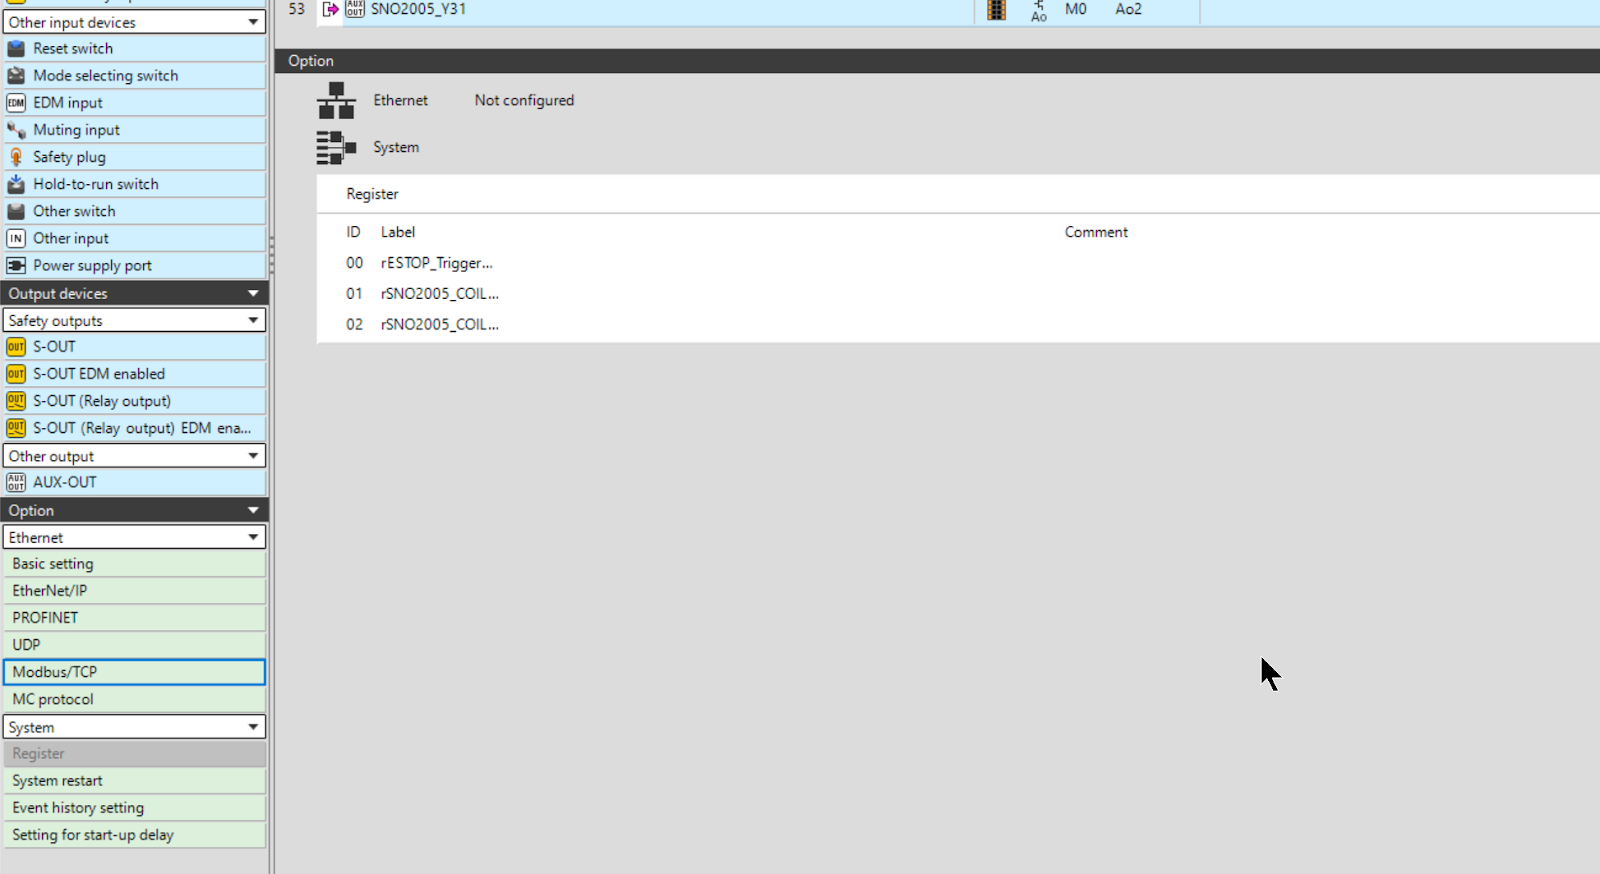
Task: Click the S-OUT (Relay output) EDM enabled icon
Action: [16, 428]
